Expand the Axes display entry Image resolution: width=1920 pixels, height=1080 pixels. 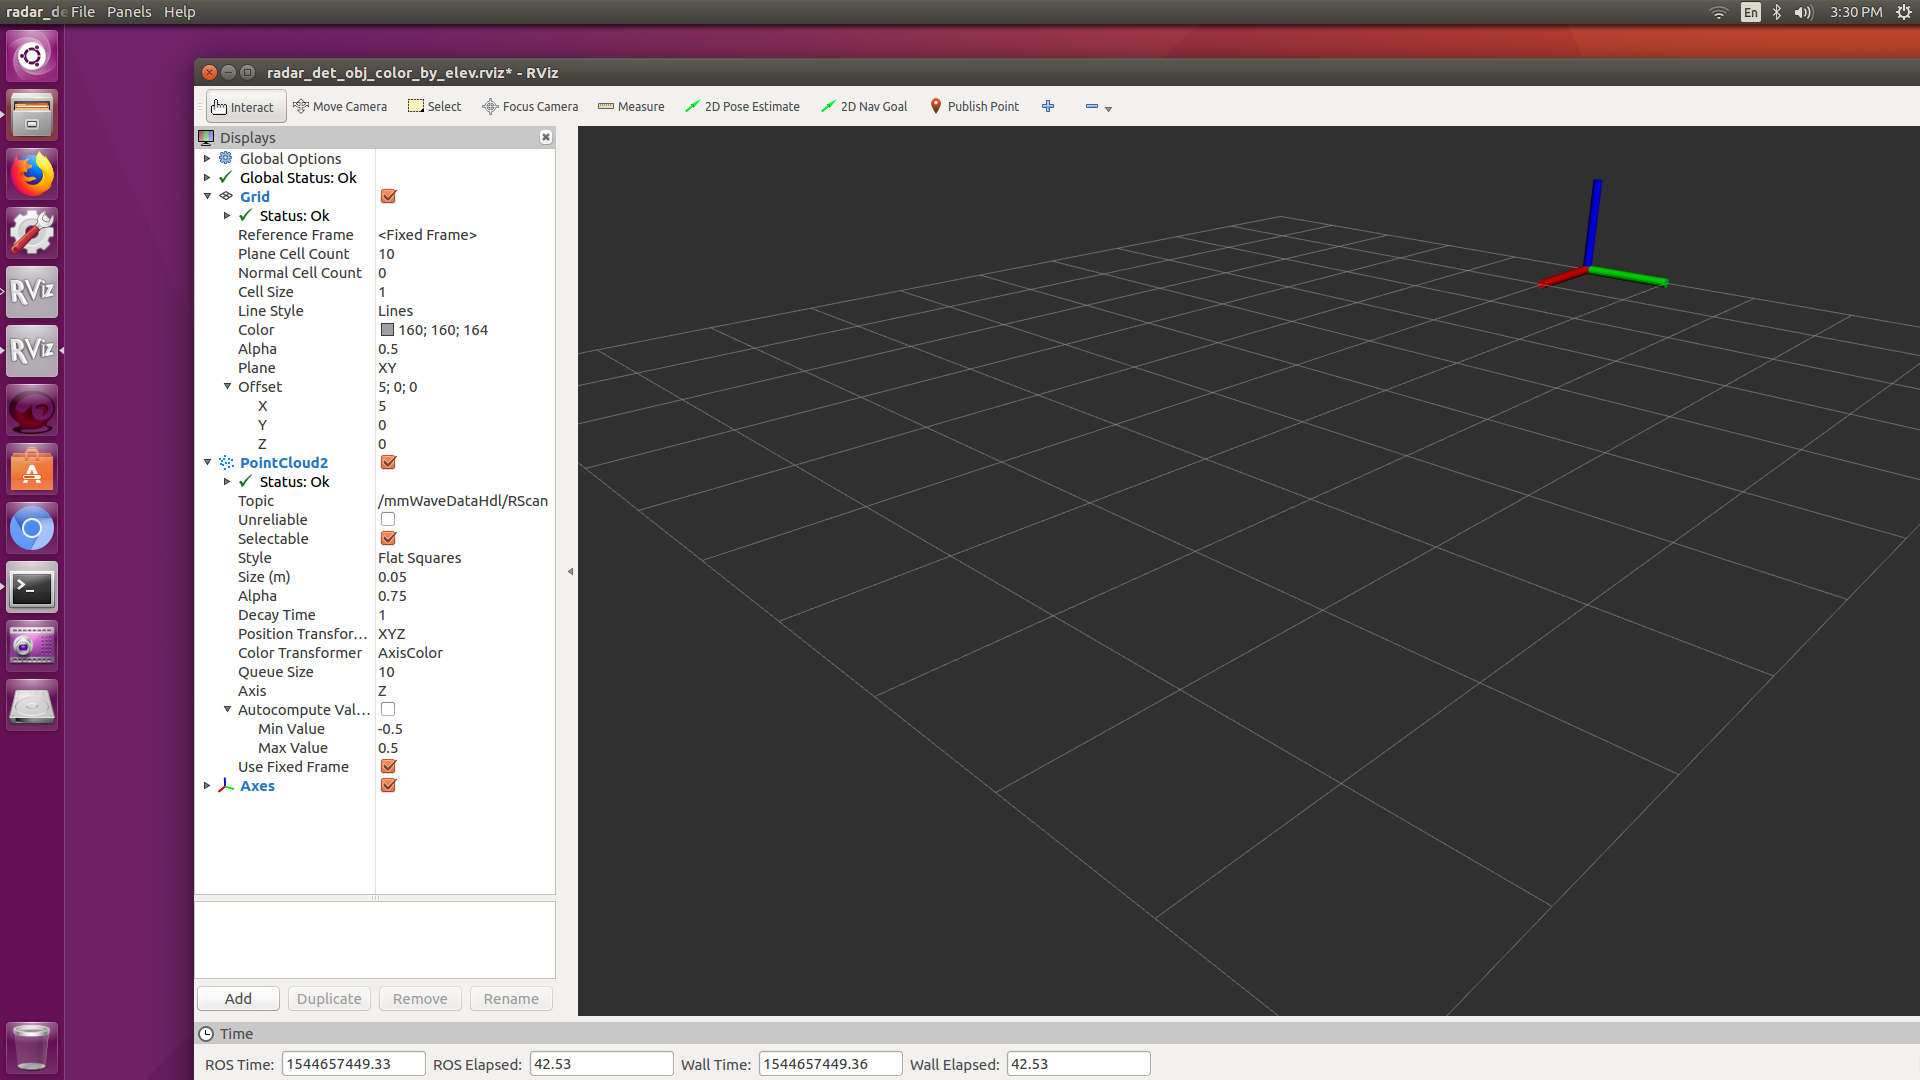(207, 786)
